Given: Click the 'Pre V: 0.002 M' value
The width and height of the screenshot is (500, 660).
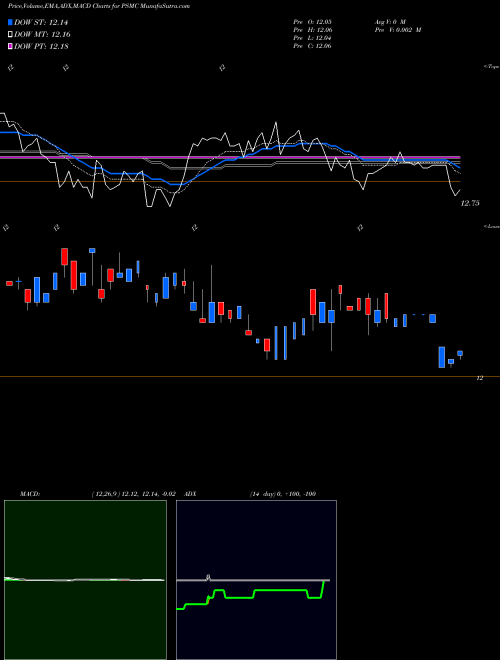Looking at the screenshot, I should pyautogui.click(x=398, y=30).
